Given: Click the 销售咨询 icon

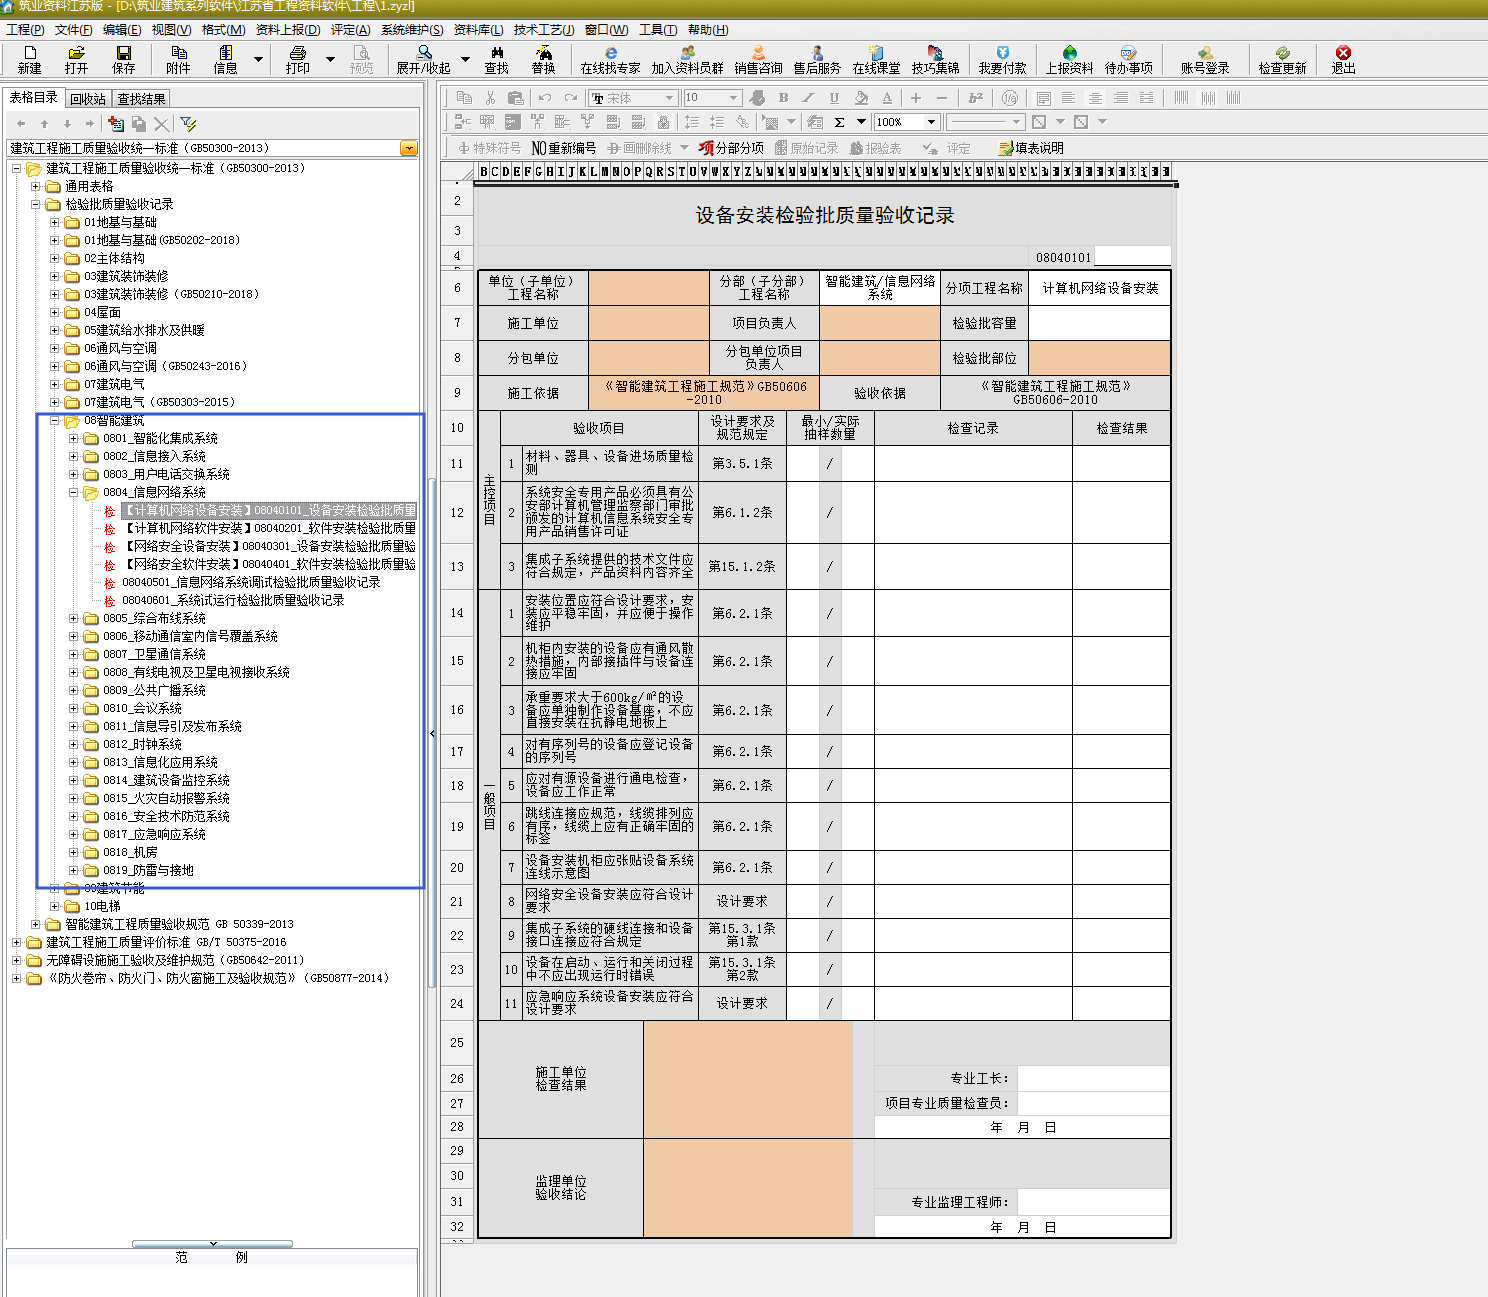Looking at the screenshot, I should 759,60.
